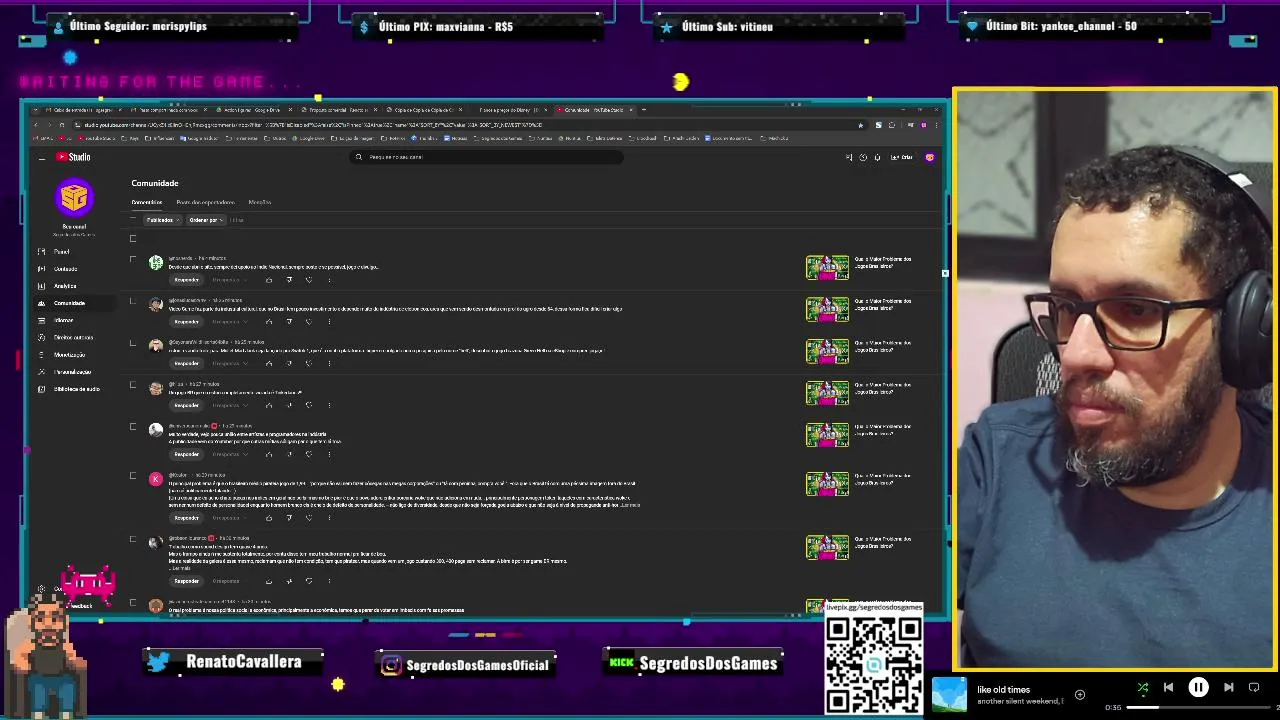
Task: Like the second comment with thumbs-up icon
Action: pyautogui.click(x=269, y=322)
